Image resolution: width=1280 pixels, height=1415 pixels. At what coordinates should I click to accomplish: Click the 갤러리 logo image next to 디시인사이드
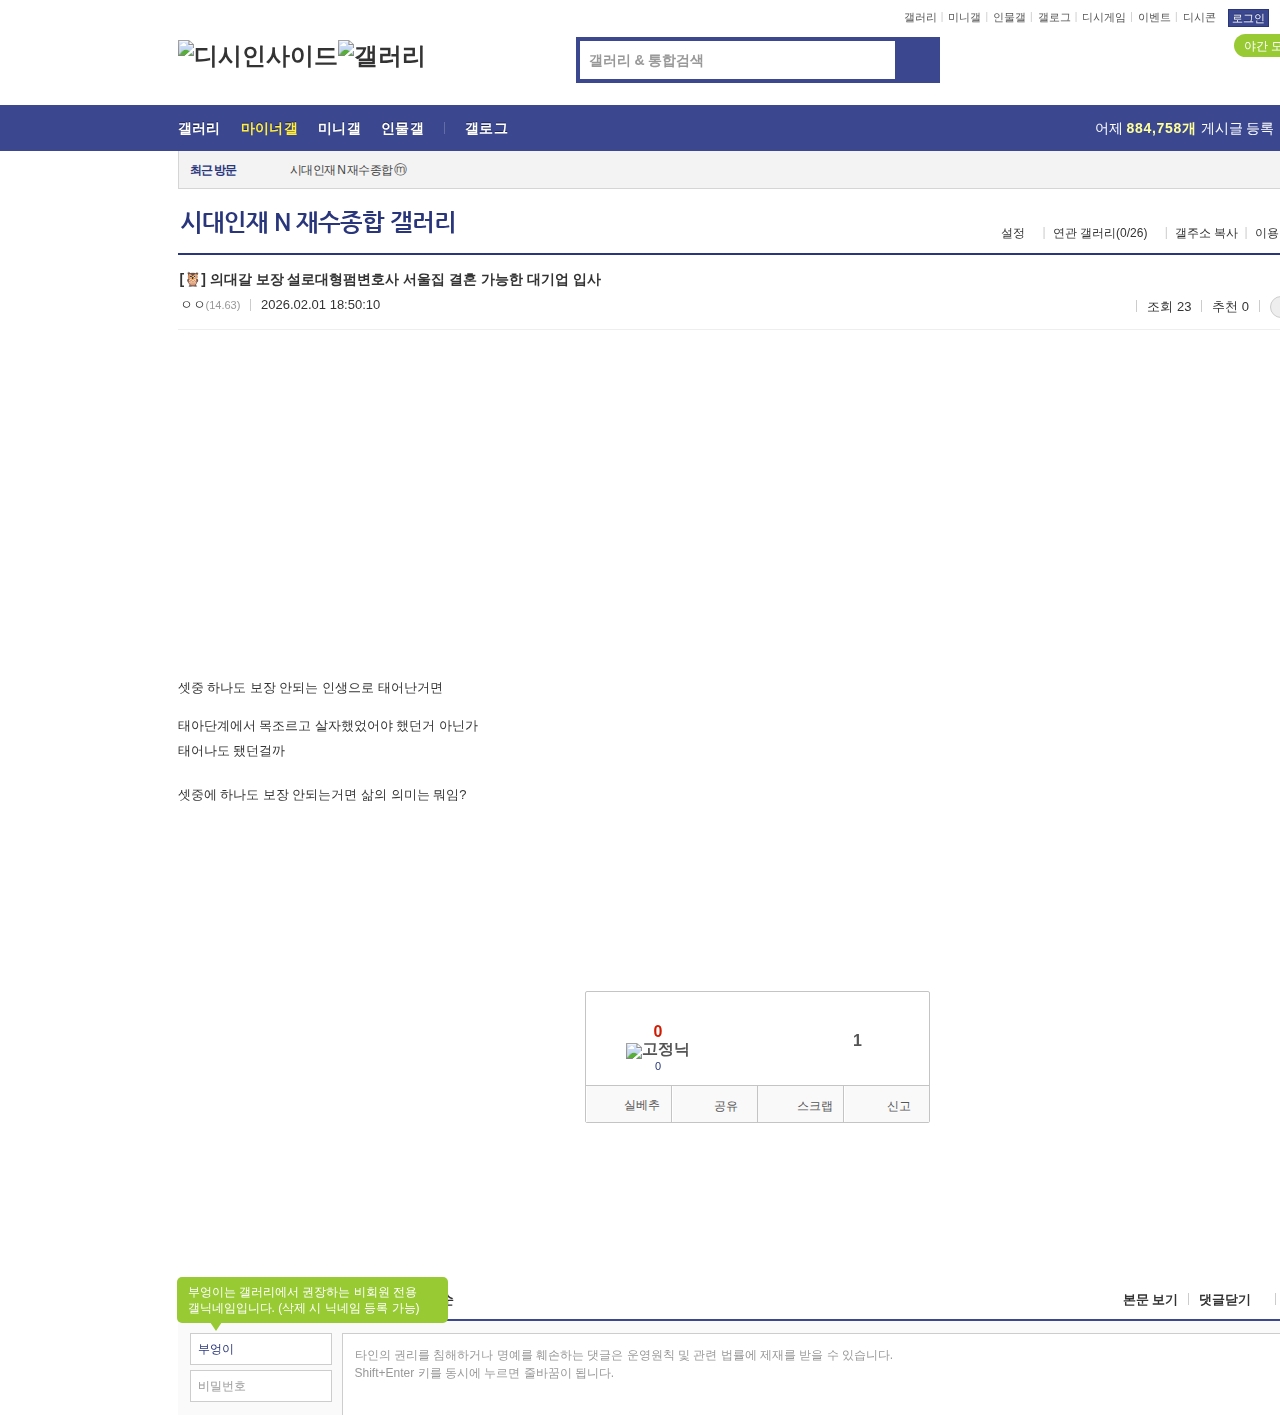(382, 56)
